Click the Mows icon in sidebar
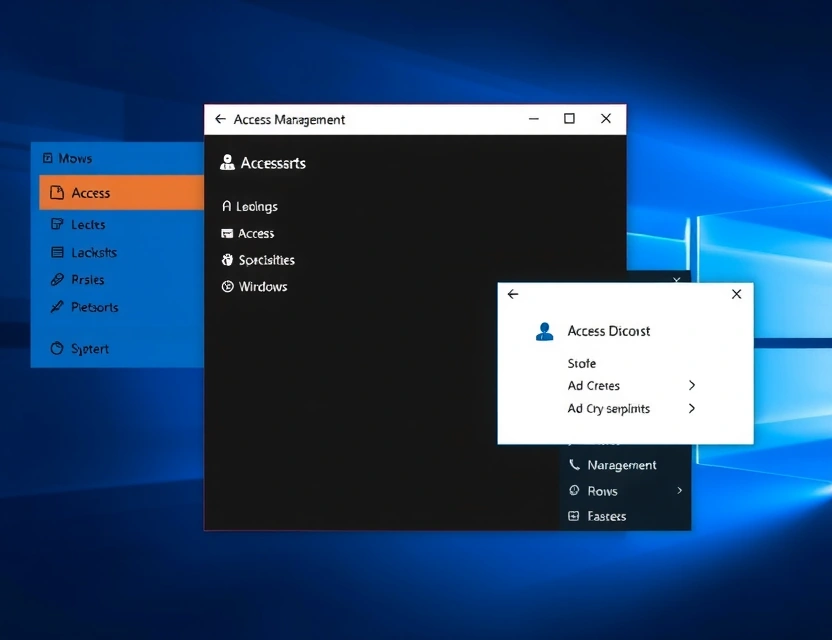The image size is (832, 640). pos(48,158)
